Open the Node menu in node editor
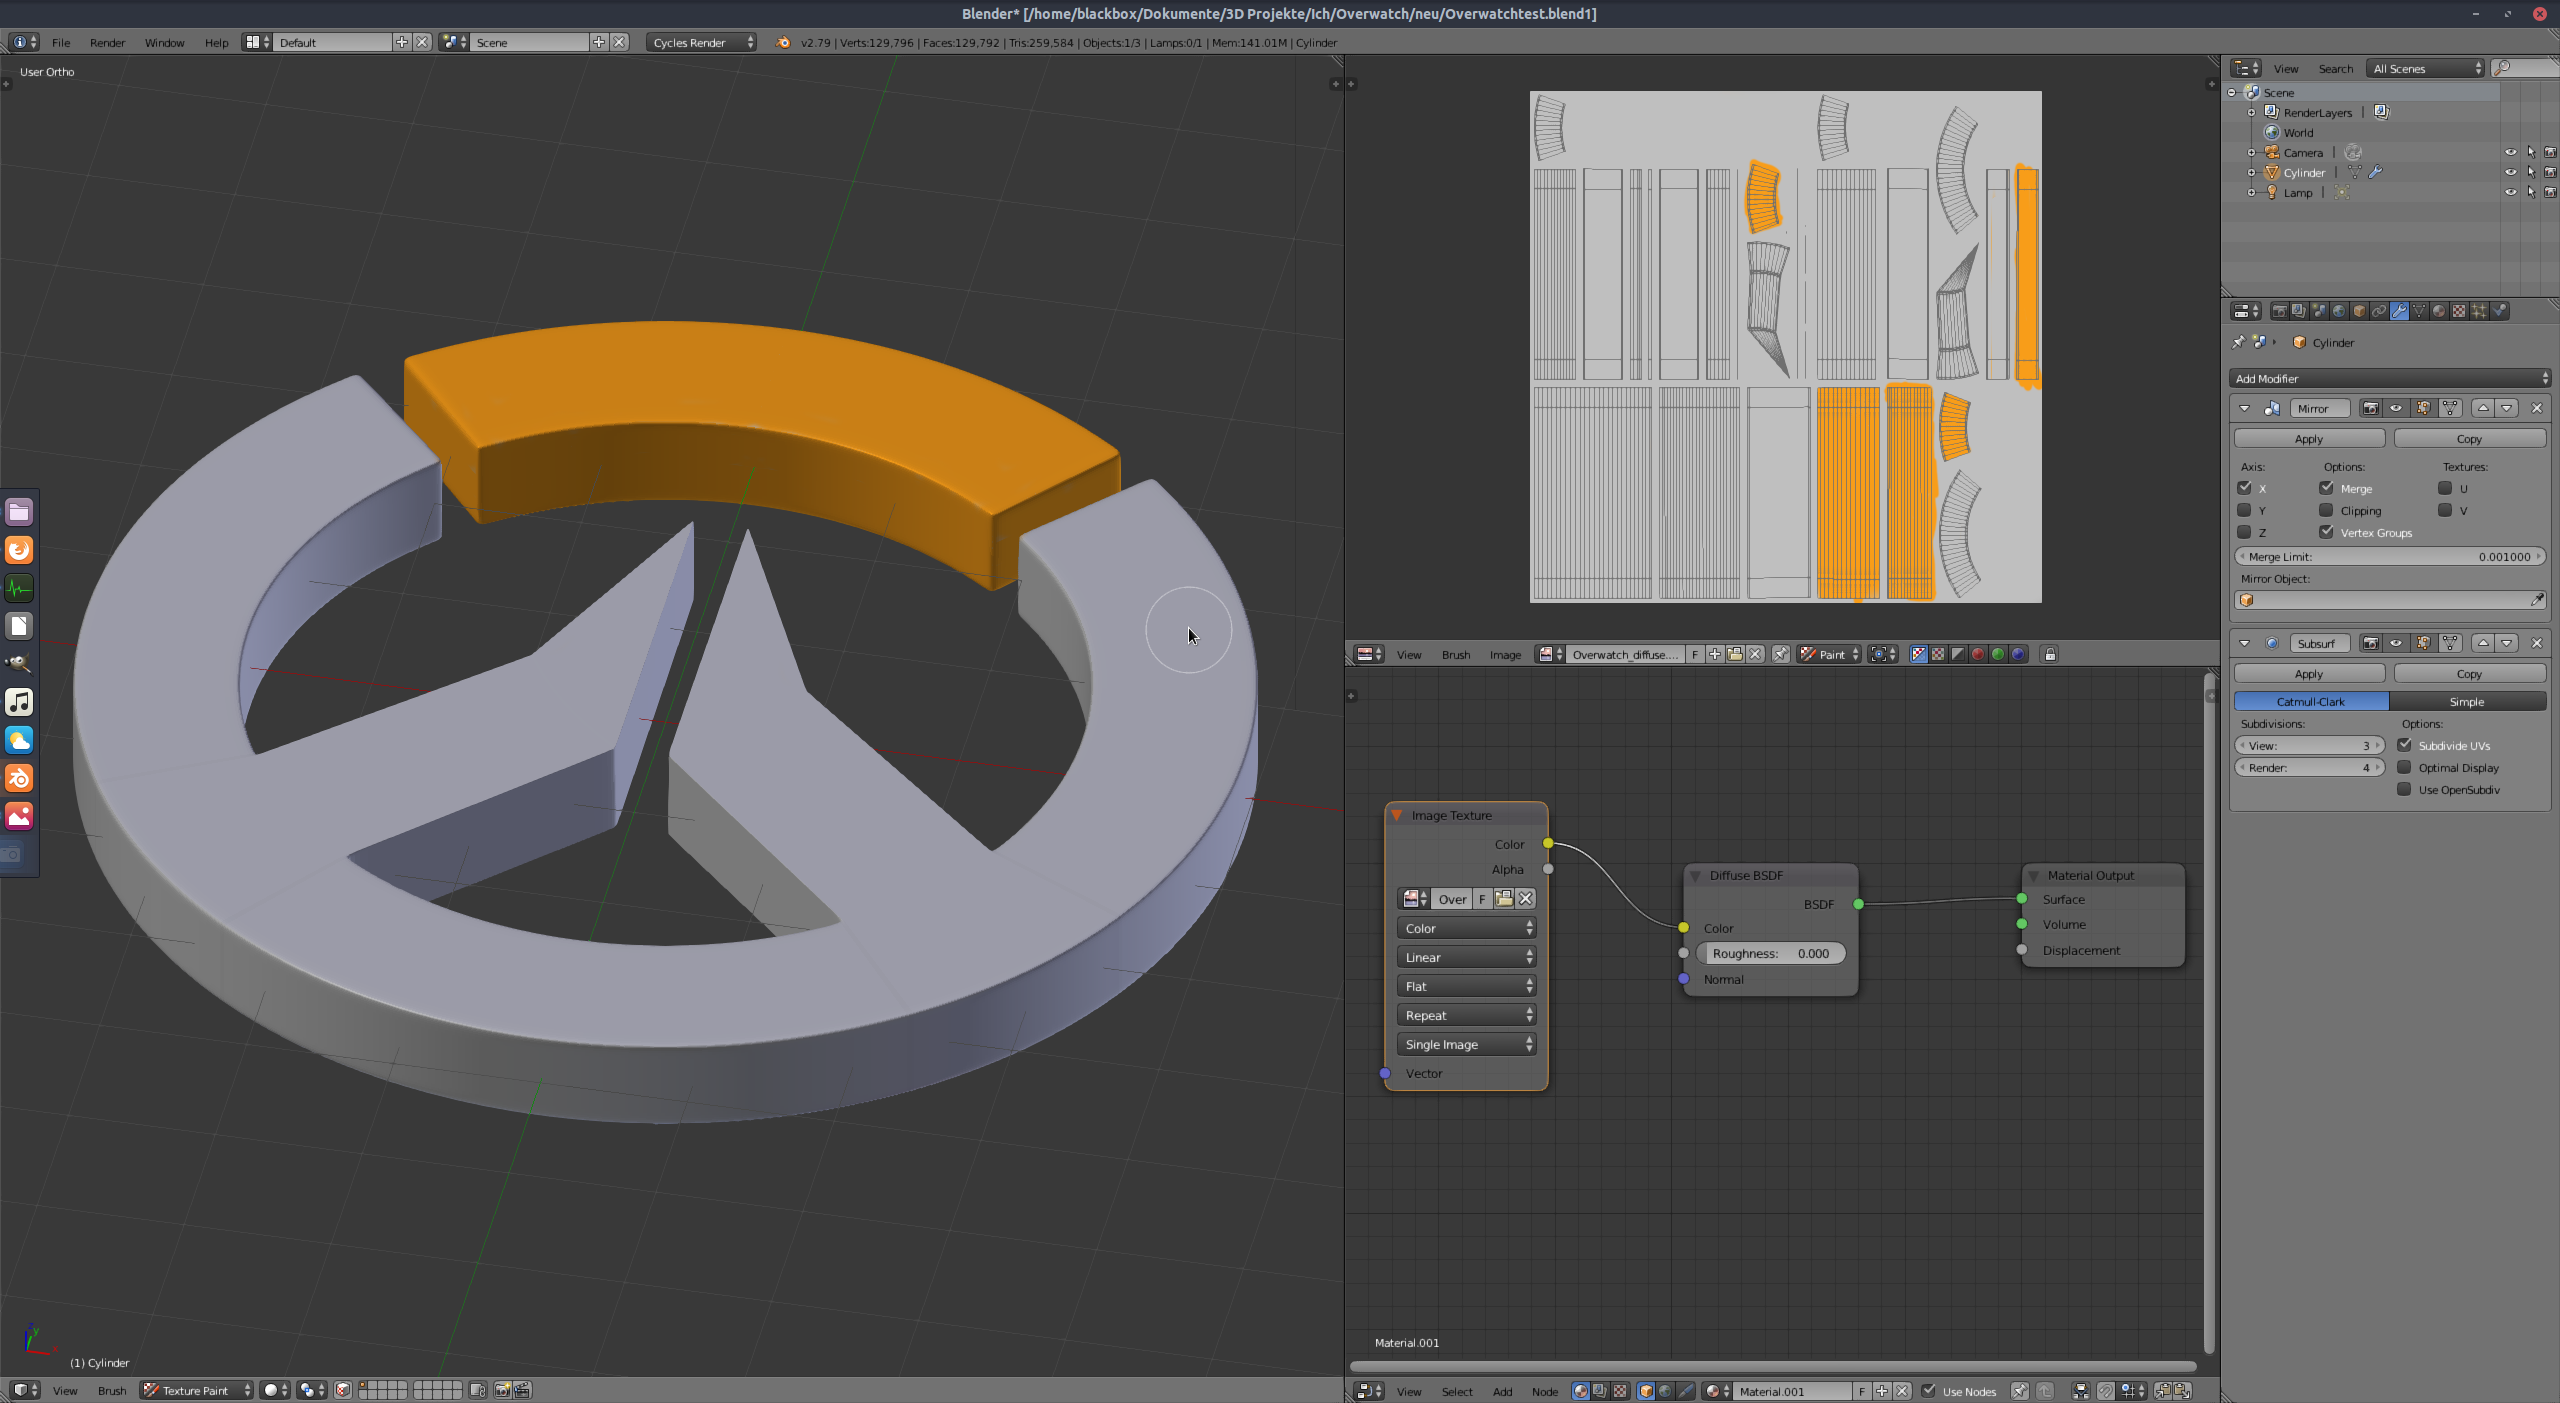Screen dimensions: 2560x1403 [1544, 1391]
